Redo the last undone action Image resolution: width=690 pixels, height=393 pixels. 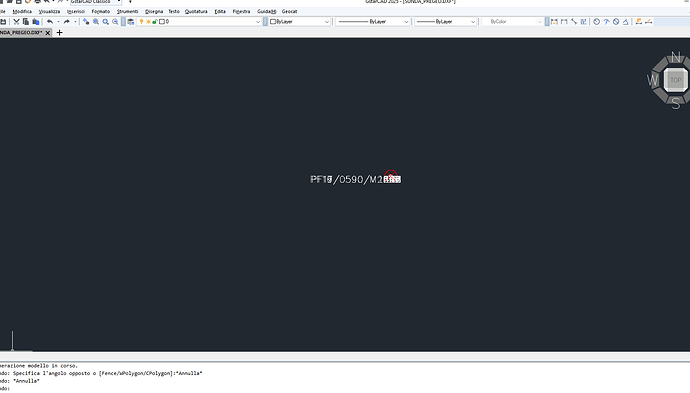tap(66, 22)
